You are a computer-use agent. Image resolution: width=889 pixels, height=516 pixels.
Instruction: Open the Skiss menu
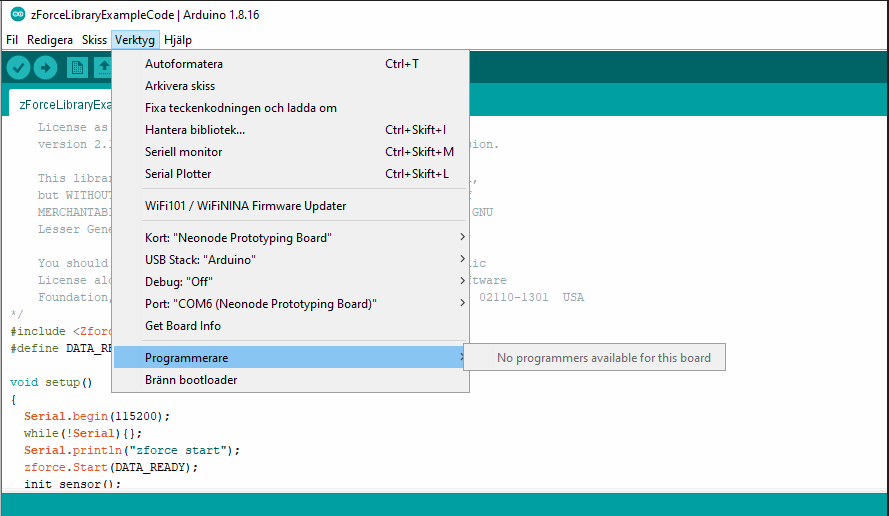coord(94,40)
